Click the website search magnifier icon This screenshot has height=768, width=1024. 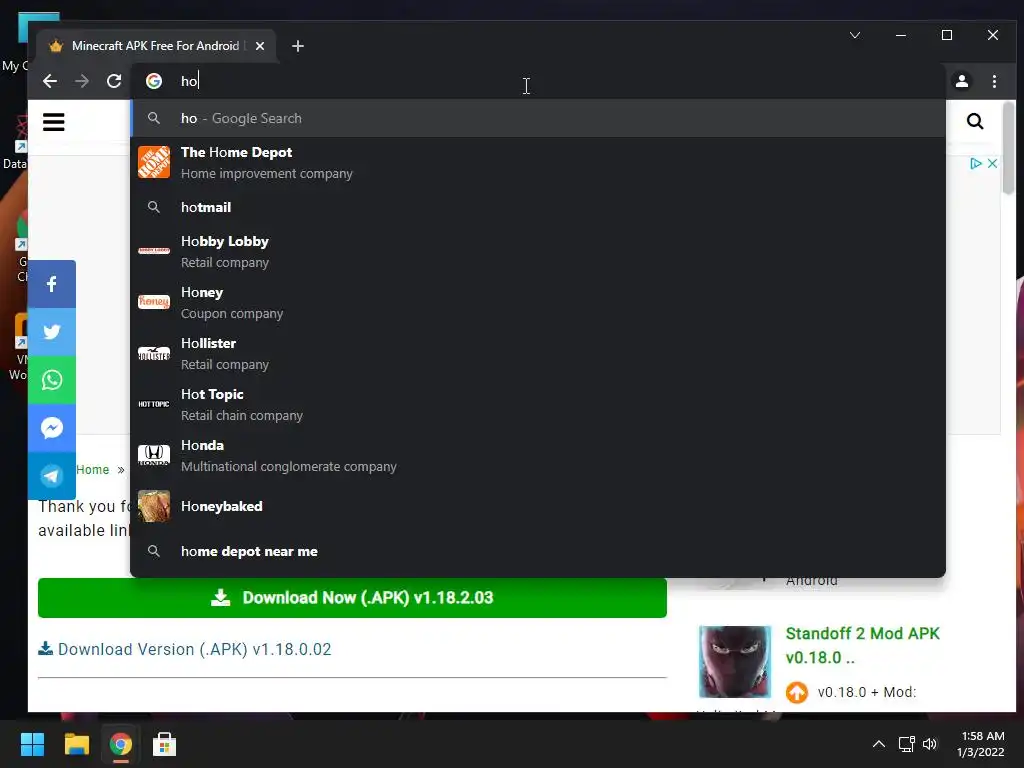[975, 121]
